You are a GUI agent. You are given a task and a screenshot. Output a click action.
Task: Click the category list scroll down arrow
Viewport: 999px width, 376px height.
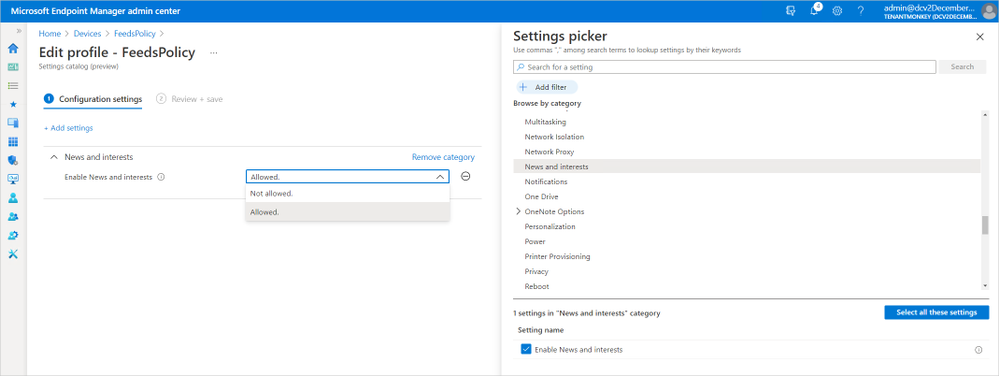pyautogui.click(x=986, y=286)
